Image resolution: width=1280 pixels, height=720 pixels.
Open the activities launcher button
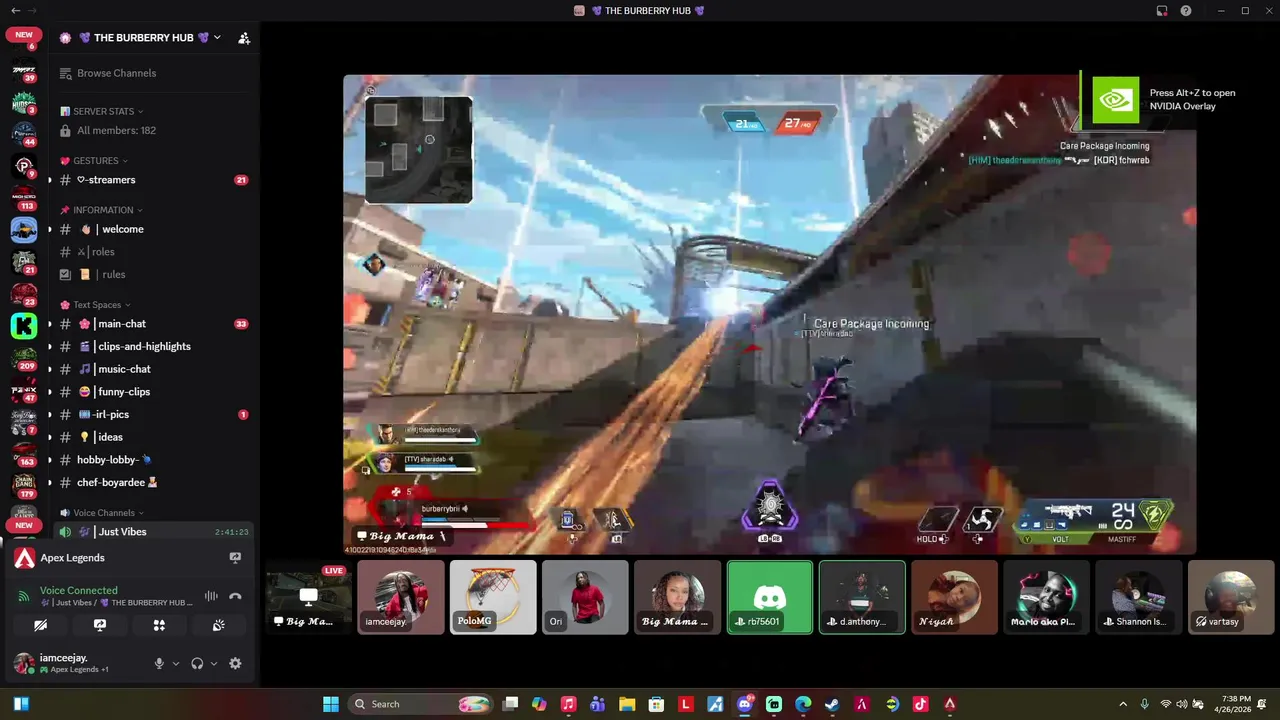[159, 625]
